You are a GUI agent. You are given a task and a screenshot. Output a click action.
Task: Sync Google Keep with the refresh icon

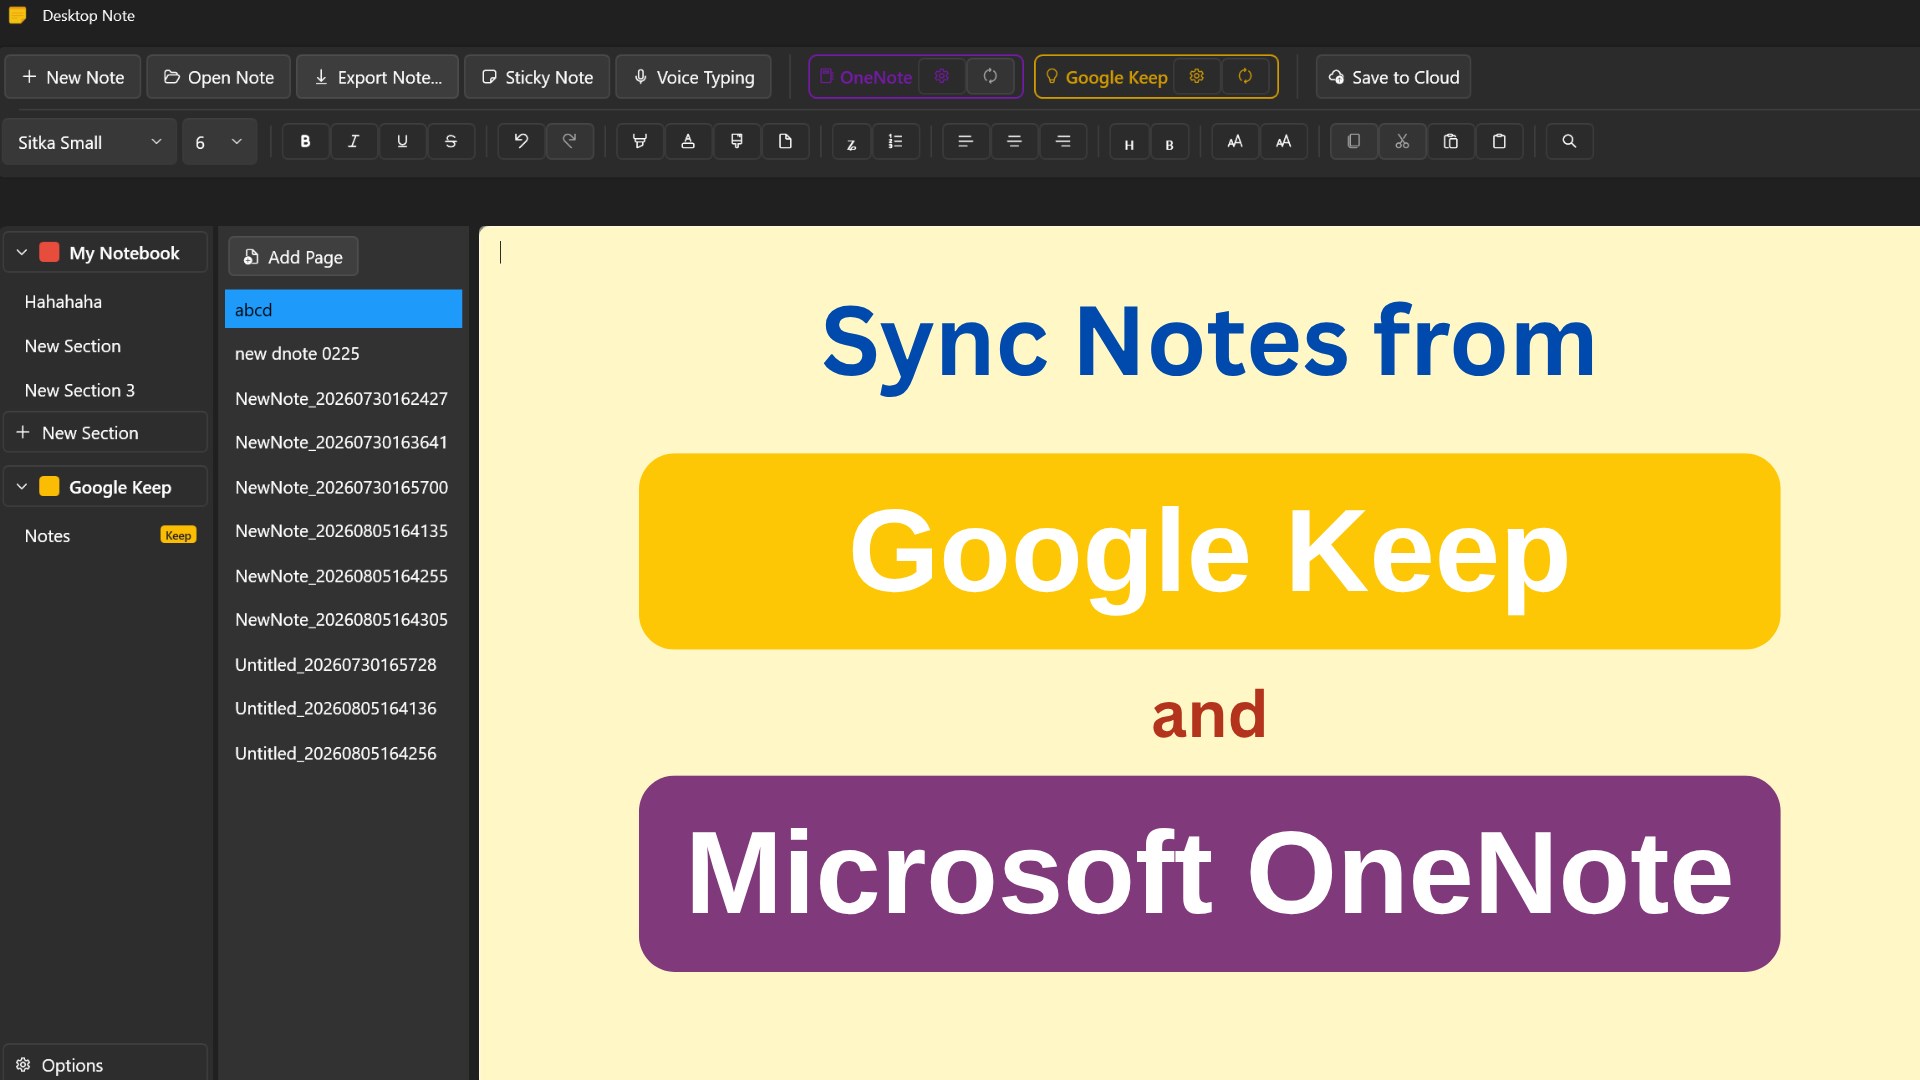point(1245,77)
